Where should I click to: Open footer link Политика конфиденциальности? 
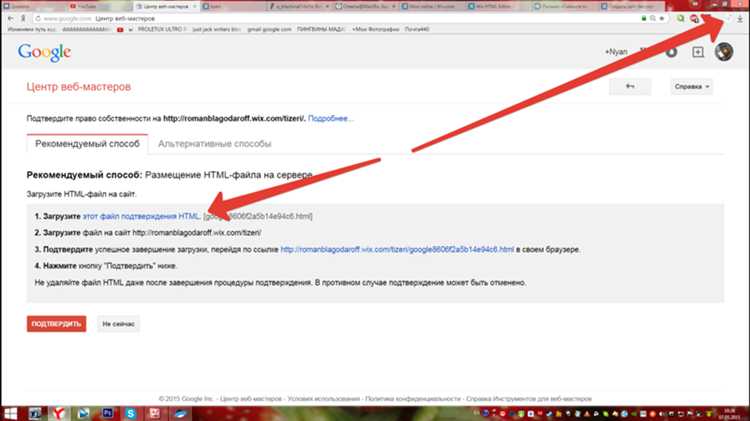tap(413, 399)
